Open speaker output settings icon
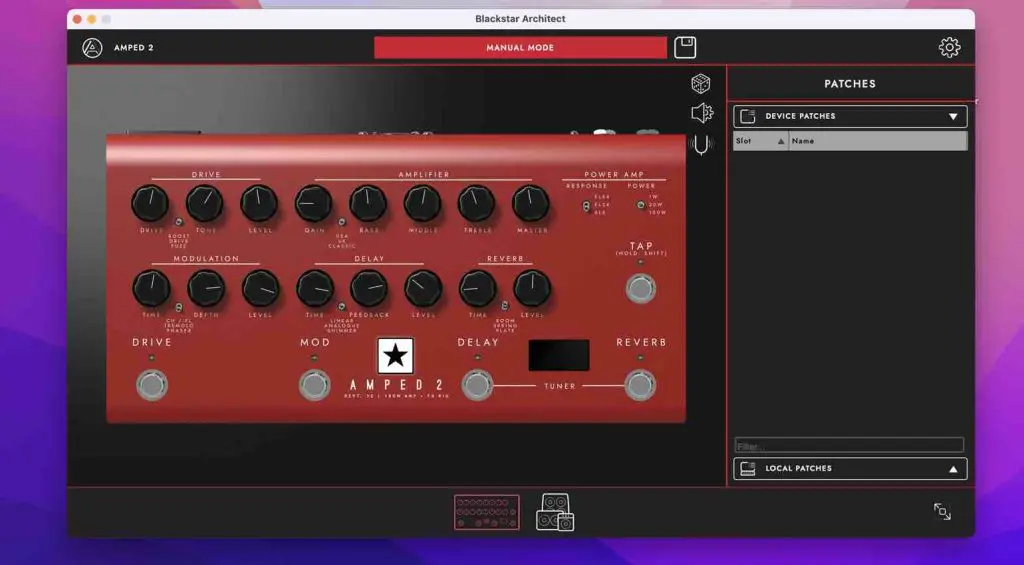 coord(701,113)
